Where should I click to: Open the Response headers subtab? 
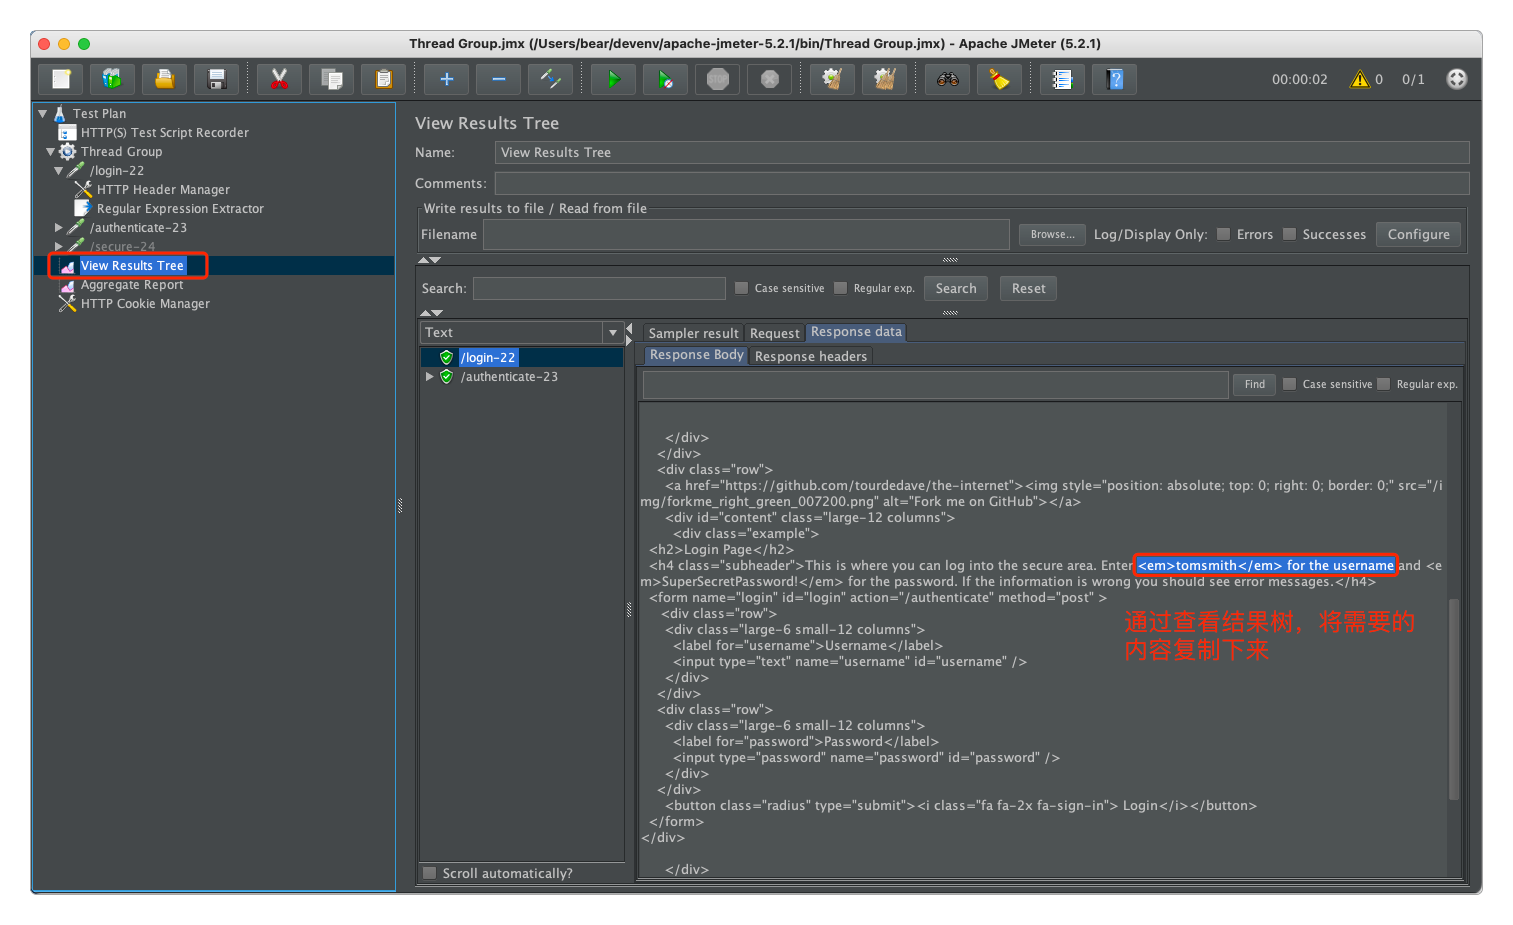811,356
